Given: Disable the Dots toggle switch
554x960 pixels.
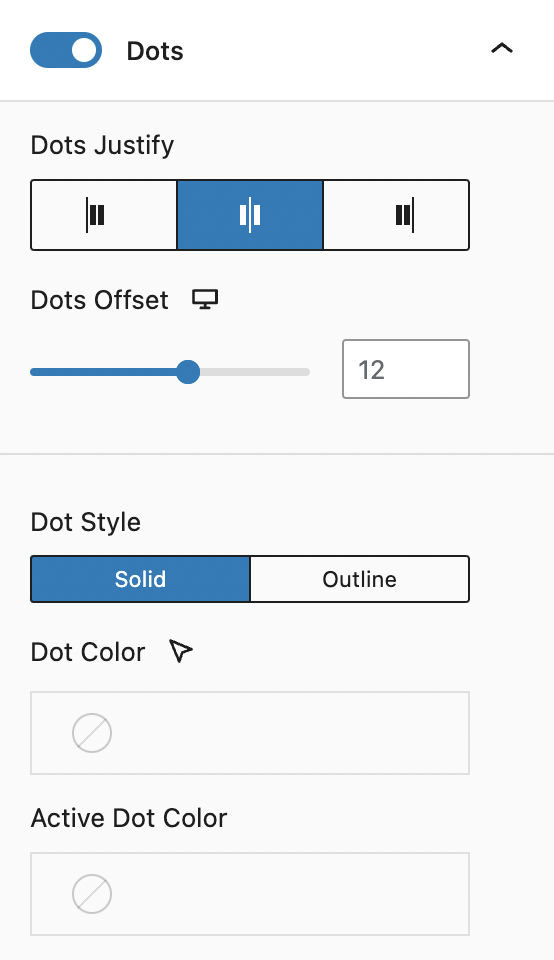Looking at the screenshot, I should [x=66, y=50].
